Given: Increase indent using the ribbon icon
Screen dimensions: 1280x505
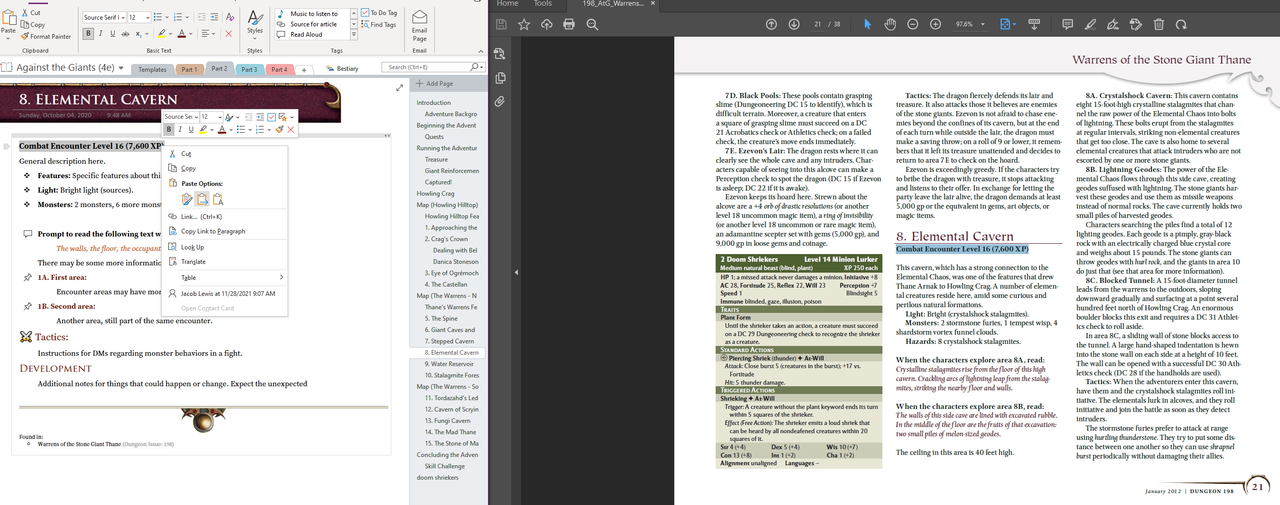Looking at the screenshot, I should 214,17.
